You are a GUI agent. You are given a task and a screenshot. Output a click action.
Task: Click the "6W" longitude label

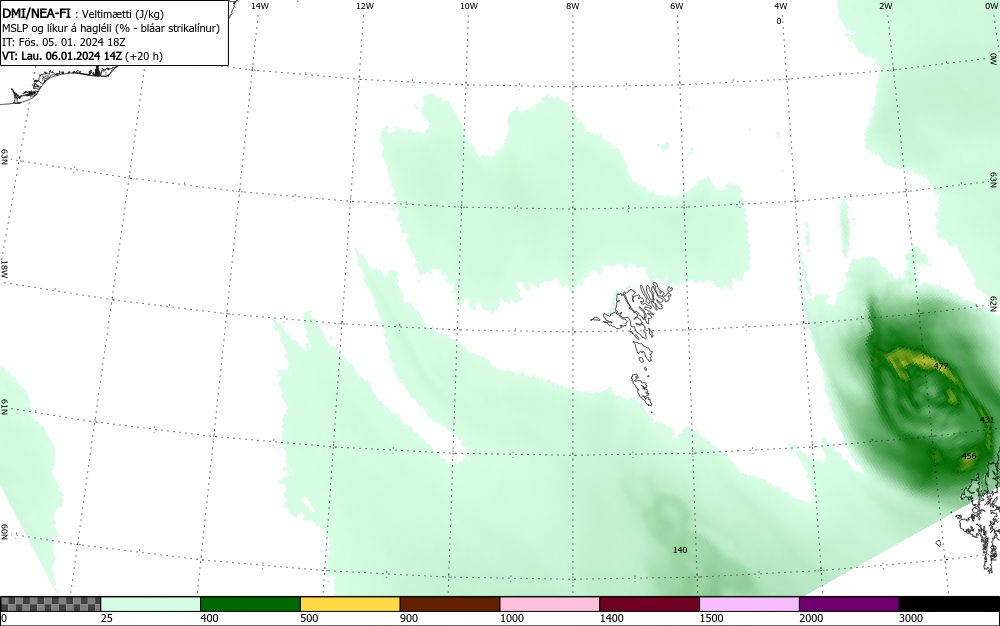677,6
